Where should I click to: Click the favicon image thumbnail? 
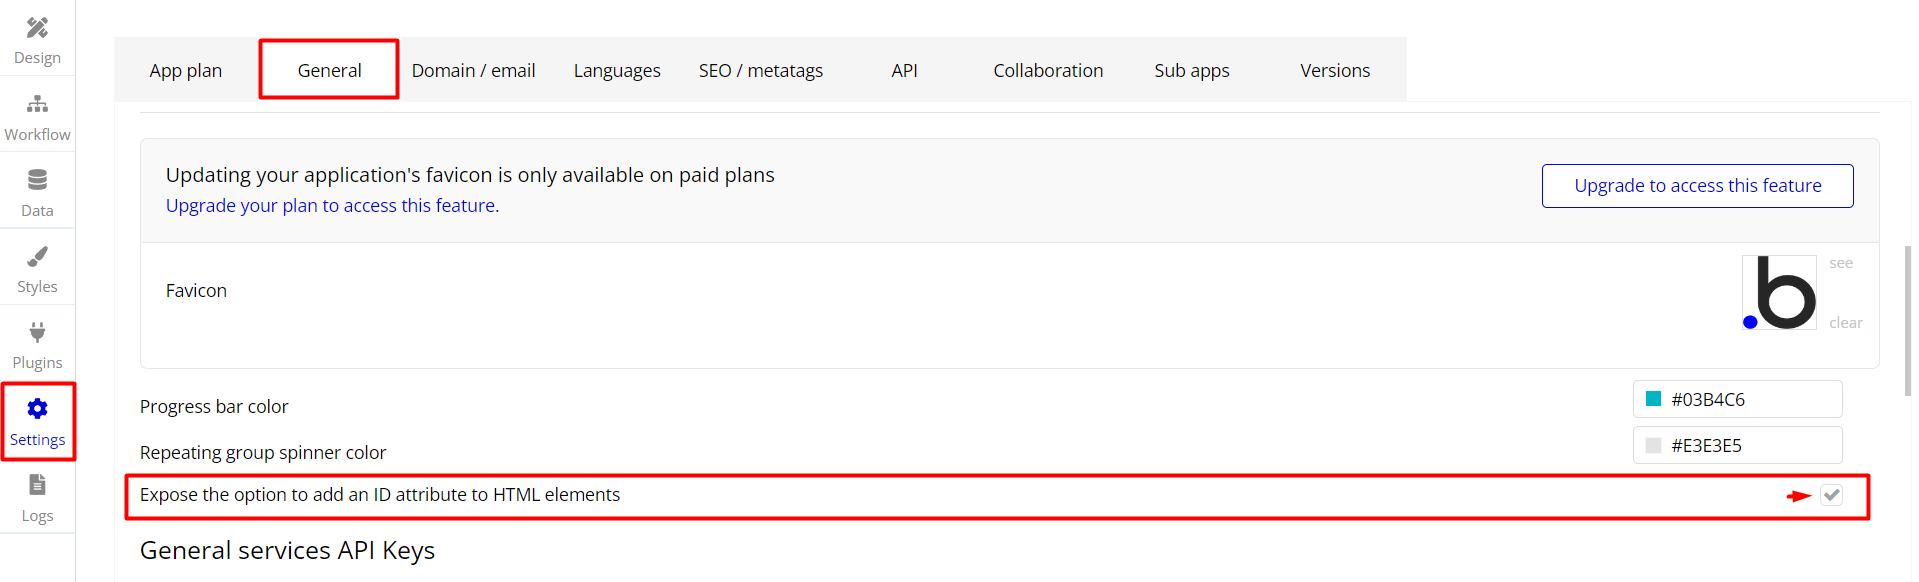tap(1779, 292)
